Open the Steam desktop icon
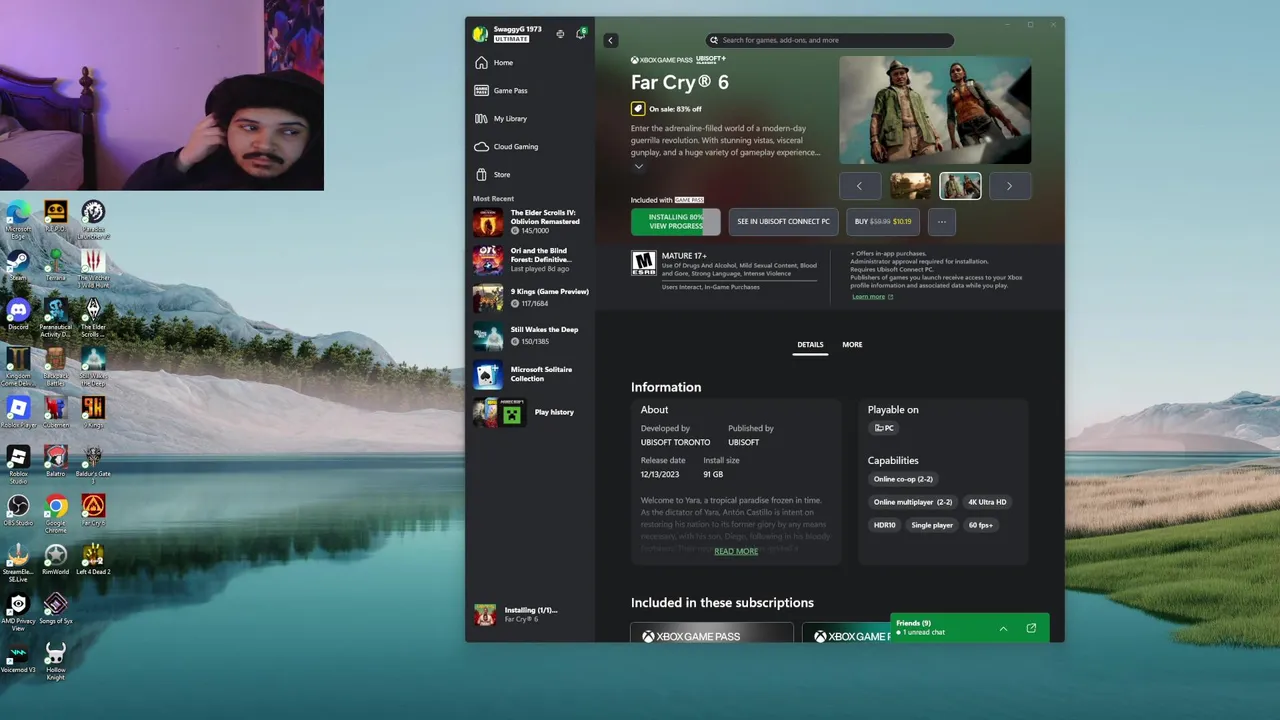Screen dimensions: 1280x720 (x=17, y=266)
